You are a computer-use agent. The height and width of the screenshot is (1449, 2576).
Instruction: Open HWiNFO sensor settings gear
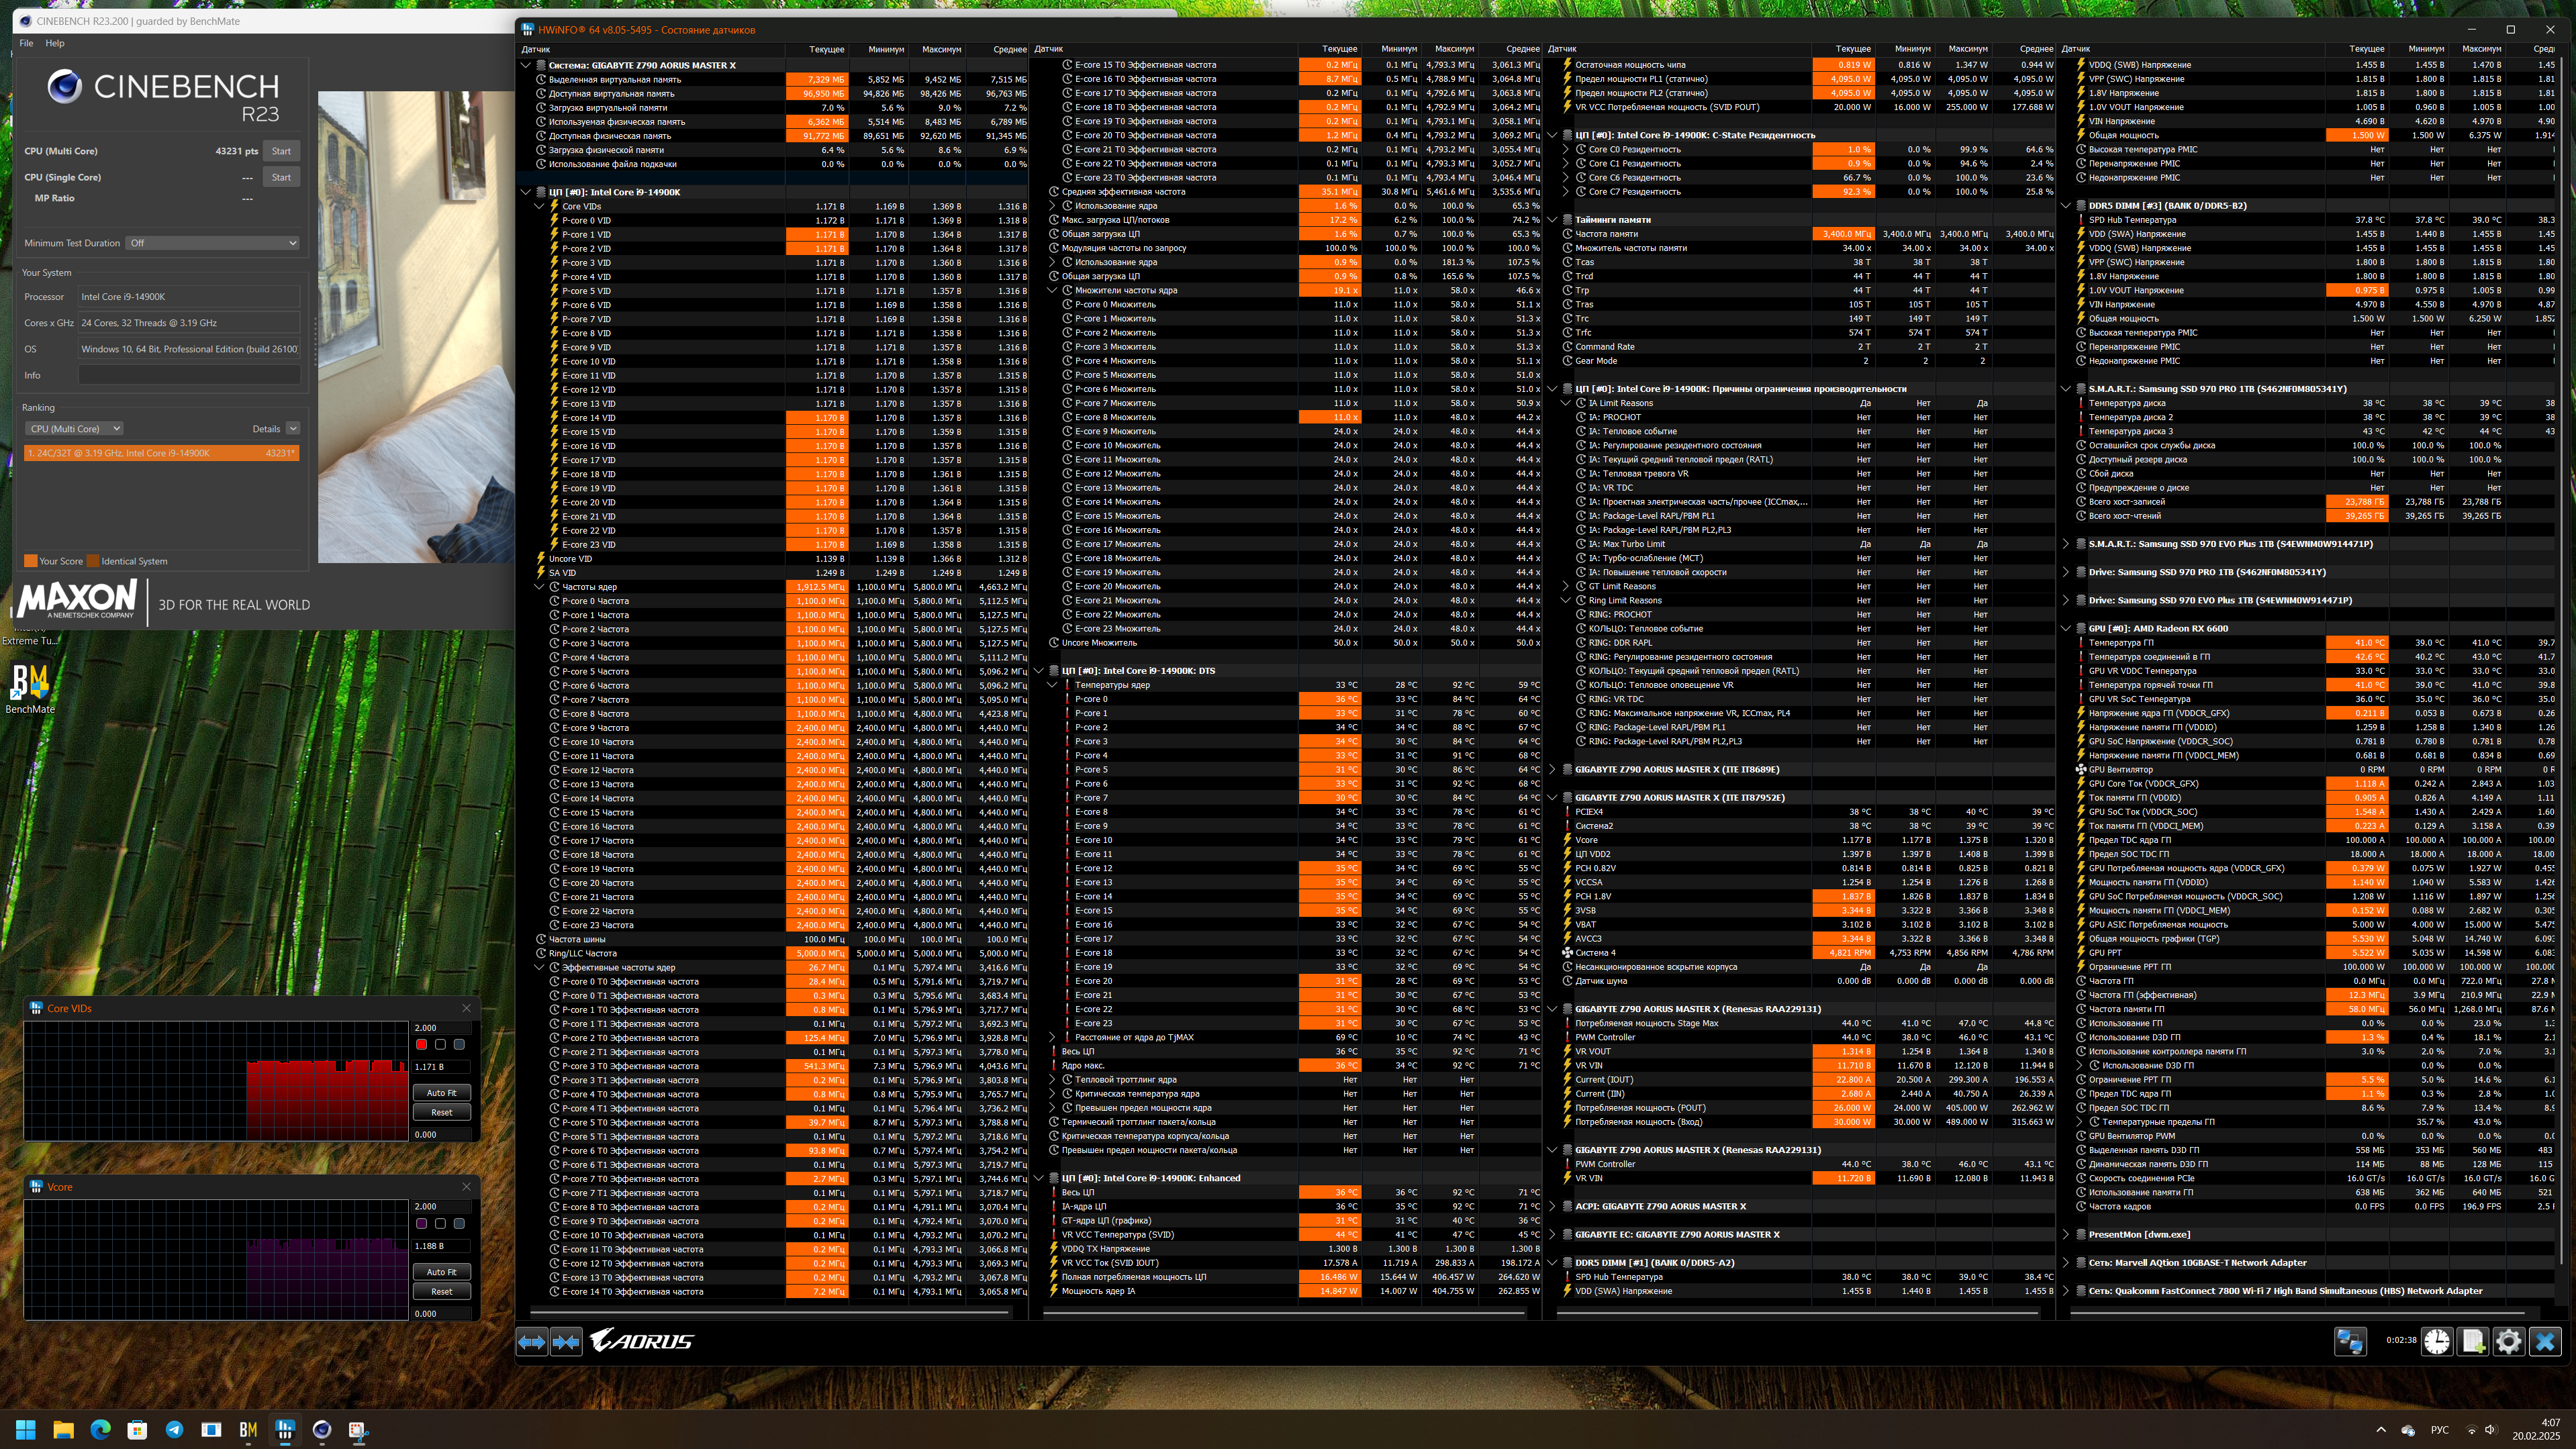2509,1341
